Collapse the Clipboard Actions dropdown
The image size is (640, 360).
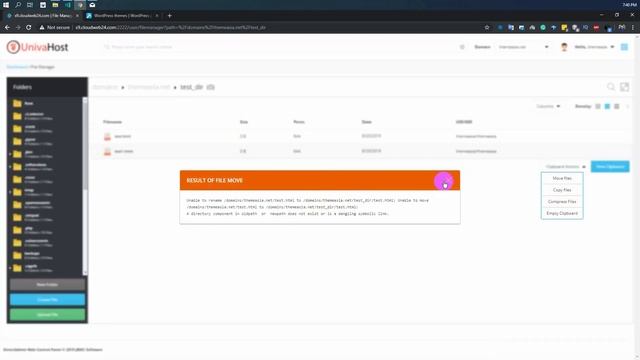(565, 167)
